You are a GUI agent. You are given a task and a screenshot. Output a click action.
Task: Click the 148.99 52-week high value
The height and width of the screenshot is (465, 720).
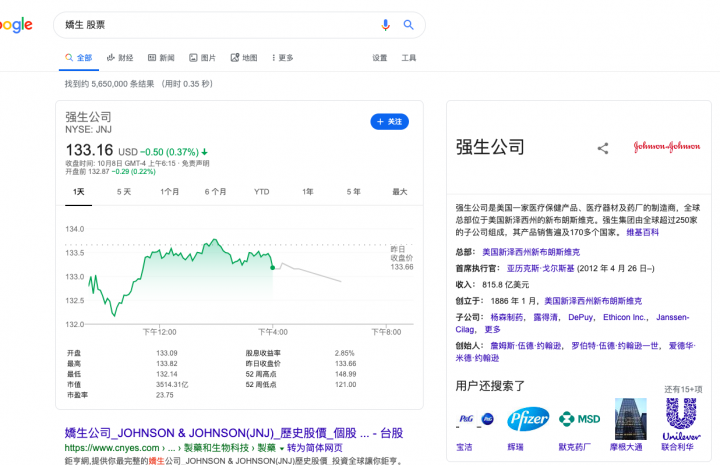click(345, 374)
